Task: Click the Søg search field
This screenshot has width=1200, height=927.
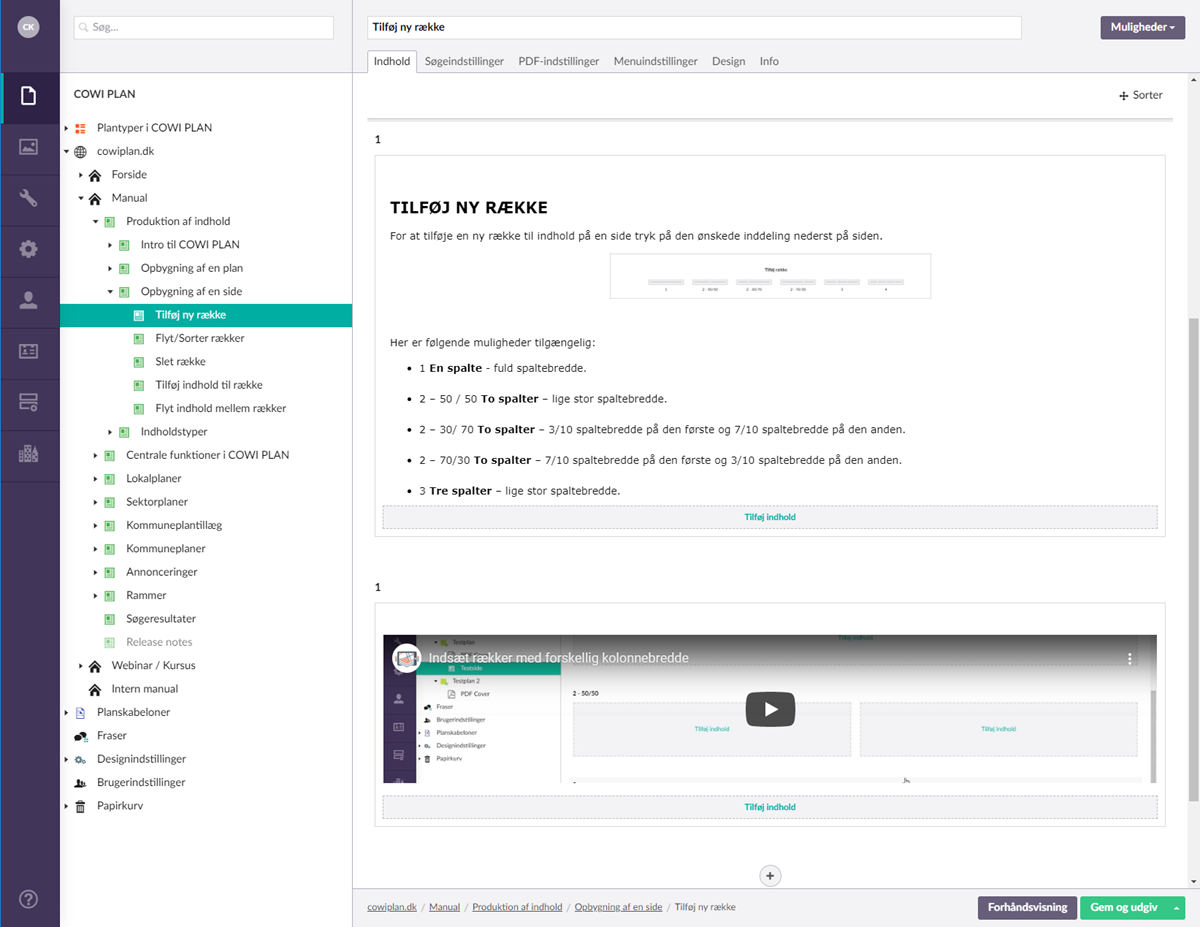Action: pyautogui.click(x=204, y=28)
